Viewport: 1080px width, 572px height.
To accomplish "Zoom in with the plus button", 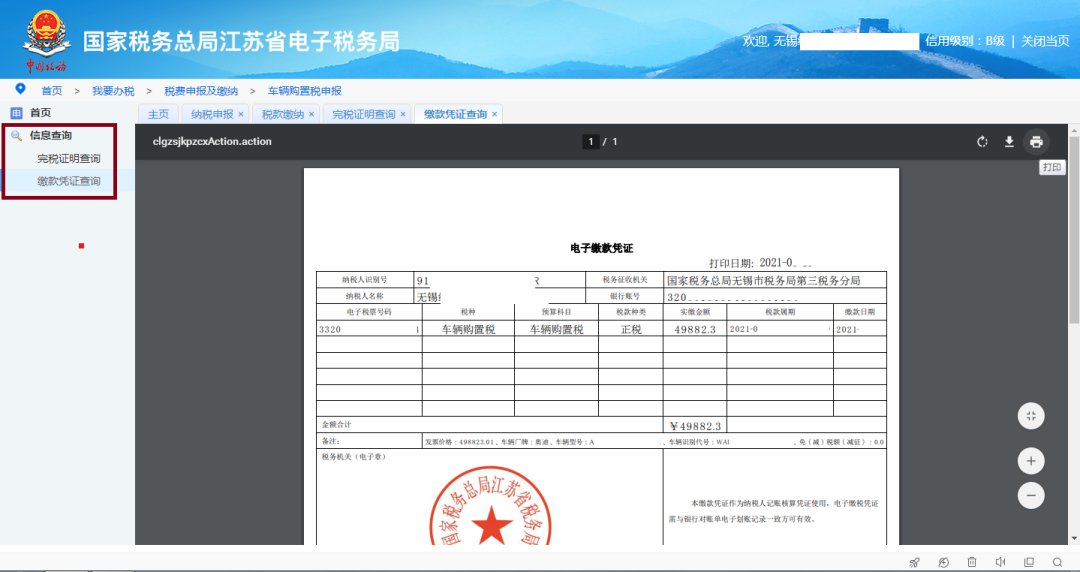I will [1030, 461].
